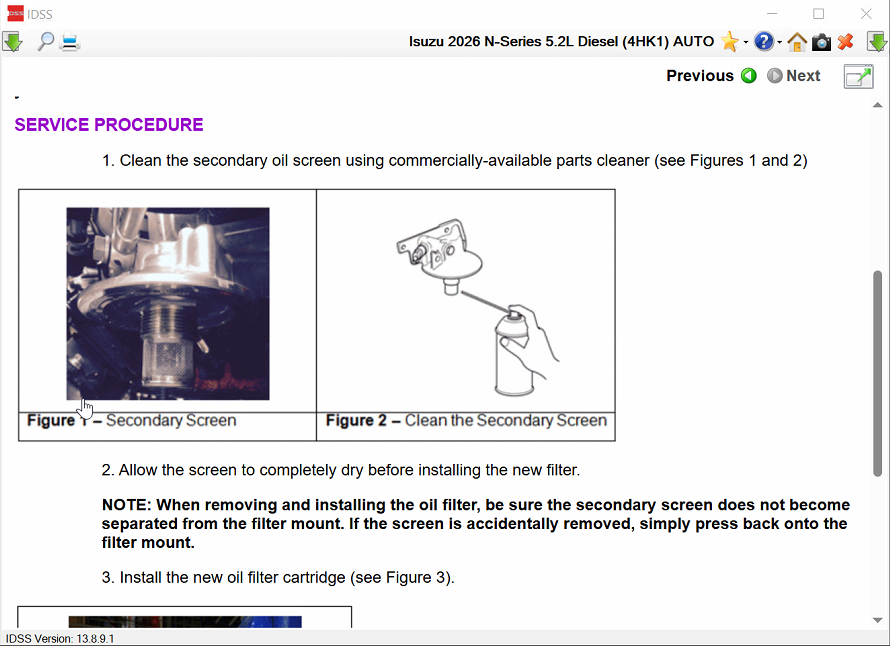Click the Isuzu 2026 N-Series vehicle title
890x646 pixels.
561,42
